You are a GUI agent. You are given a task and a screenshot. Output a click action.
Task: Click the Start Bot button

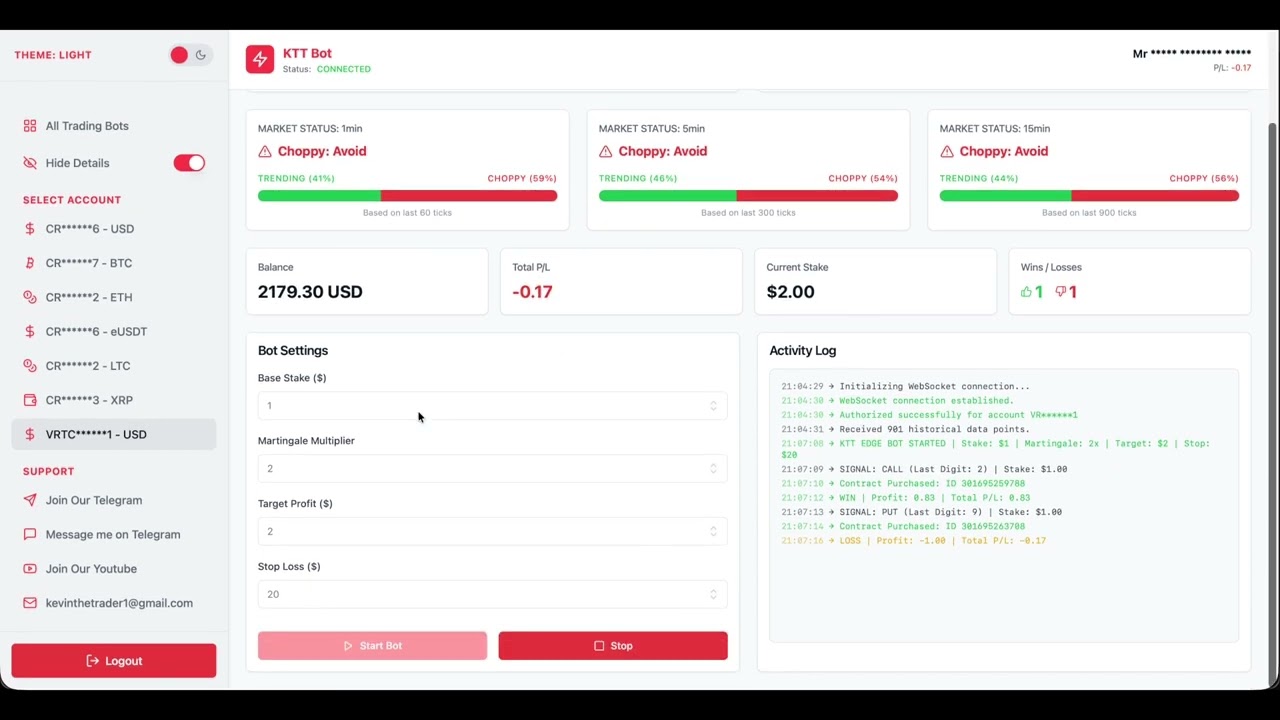tap(372, 646)
